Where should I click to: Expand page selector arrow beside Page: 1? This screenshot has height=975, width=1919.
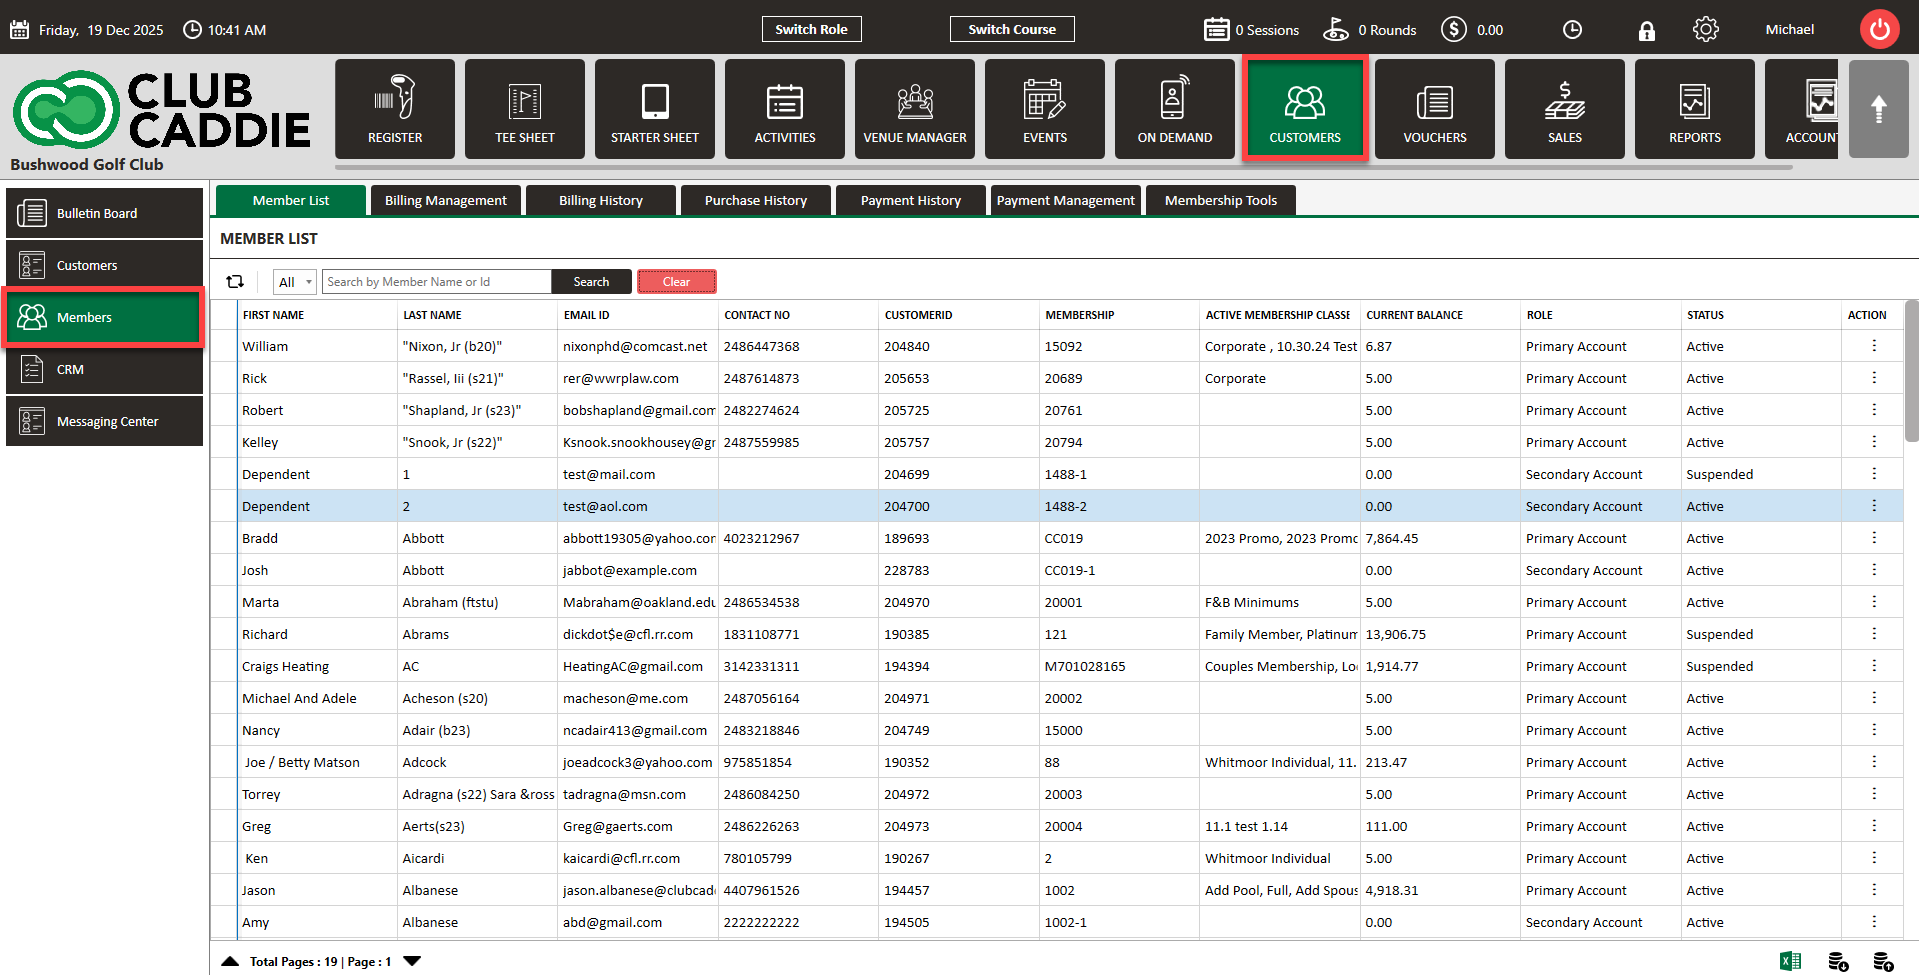tap(412, 961)
